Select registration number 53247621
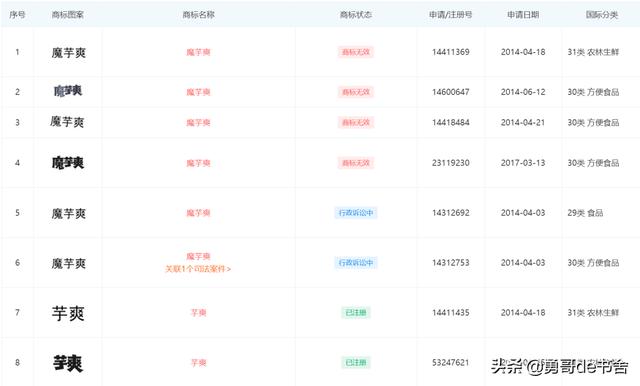The height and width of the screenshot is (386, 640). [451, 363]
